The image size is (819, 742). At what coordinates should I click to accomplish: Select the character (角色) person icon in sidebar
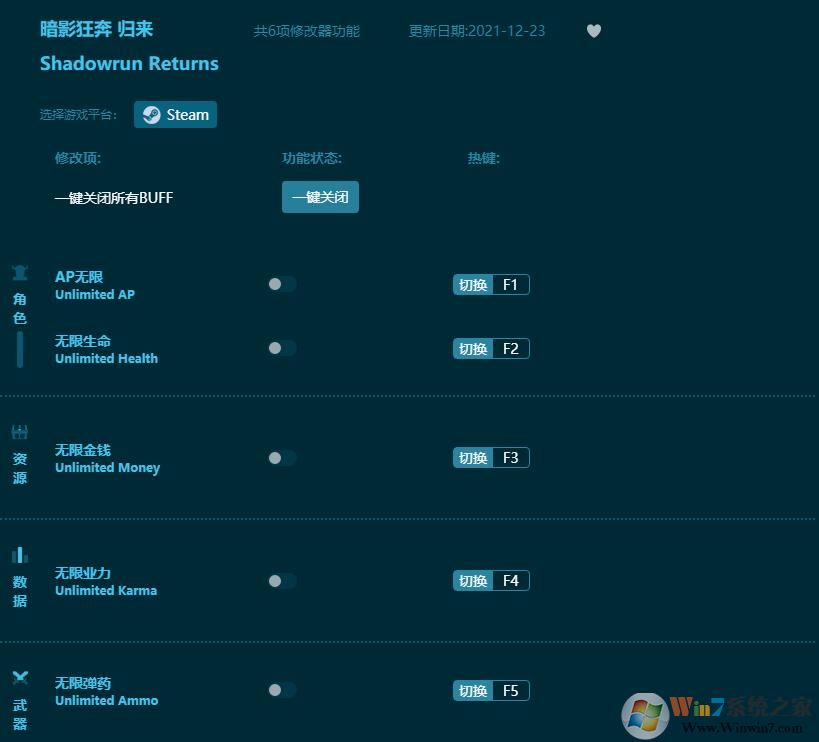tap(19, 271)
